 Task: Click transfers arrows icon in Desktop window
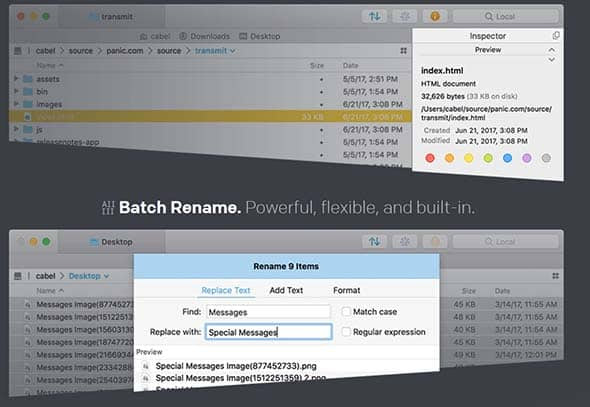click(x=374, y=241)
